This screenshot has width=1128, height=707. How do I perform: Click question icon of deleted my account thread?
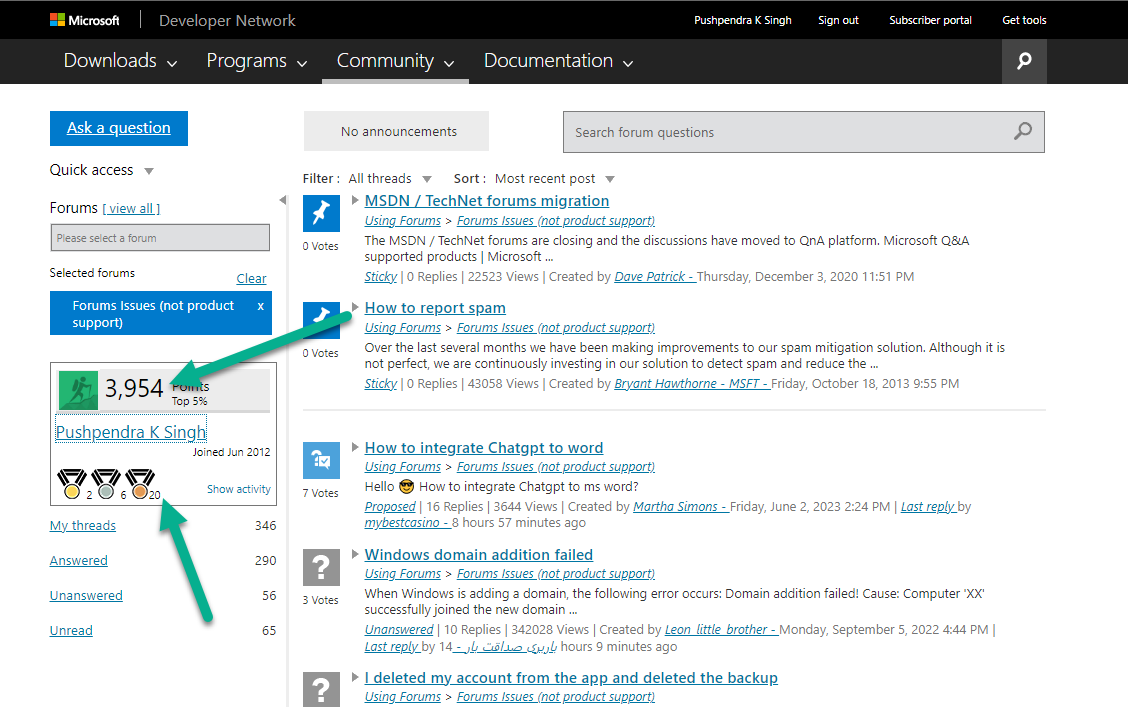tap(321, 689)
